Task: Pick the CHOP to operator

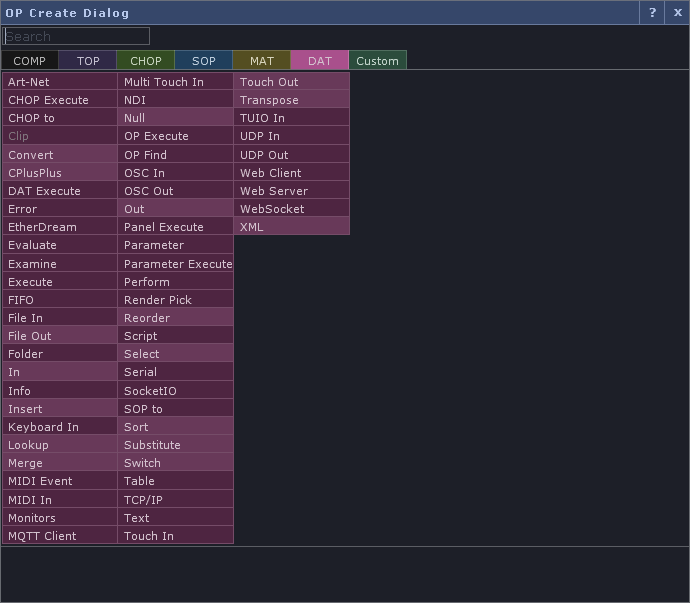Action: tap(60, 118)
